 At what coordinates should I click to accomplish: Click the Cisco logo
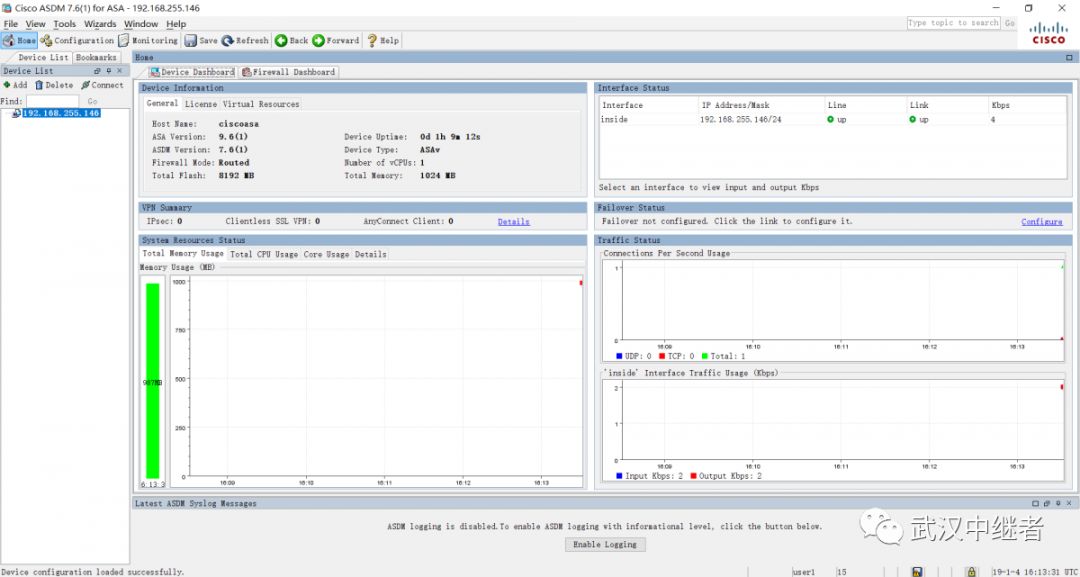pos(1048,32)
